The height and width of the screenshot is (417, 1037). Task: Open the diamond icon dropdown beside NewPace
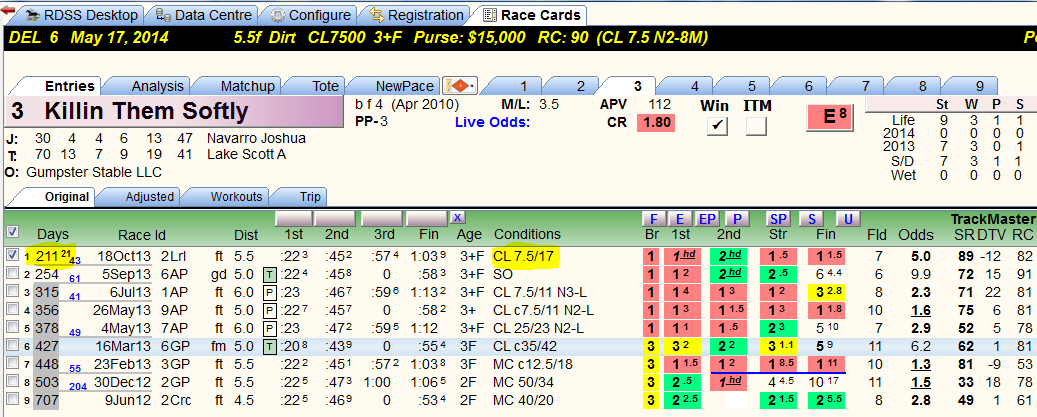461,86
